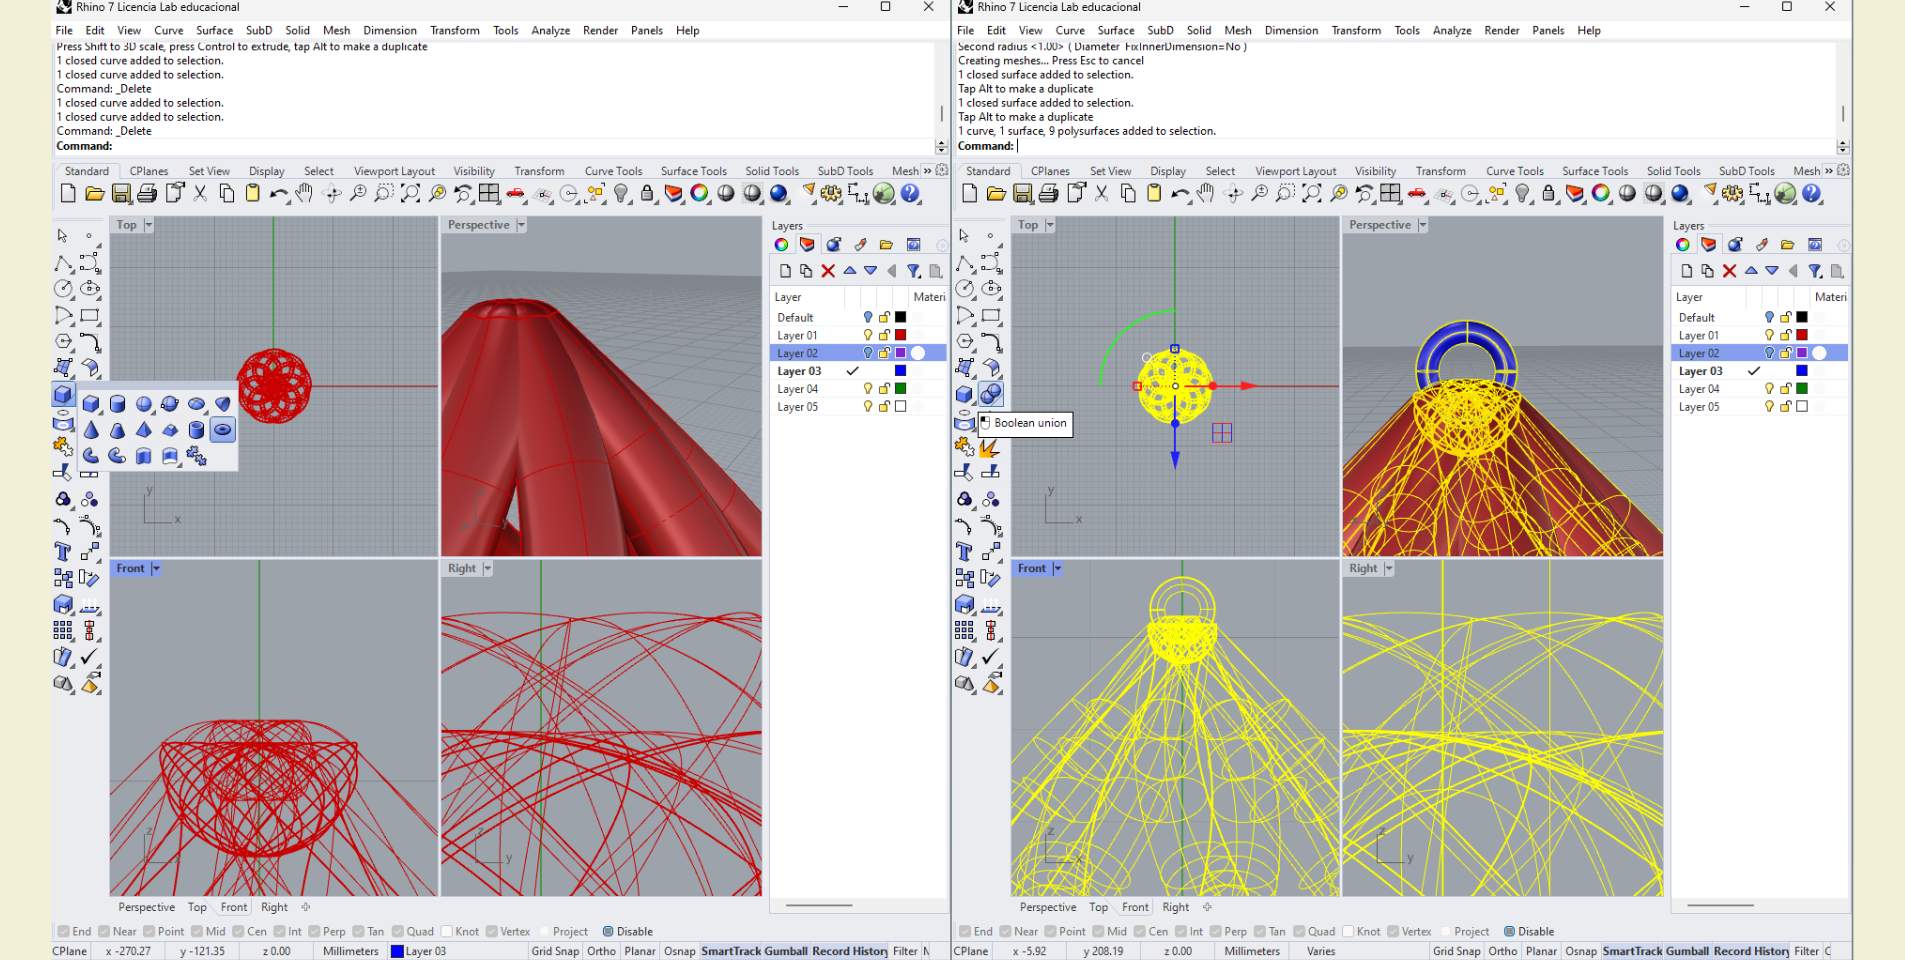Select the Rectangle tool in right window sidebar

990,315
